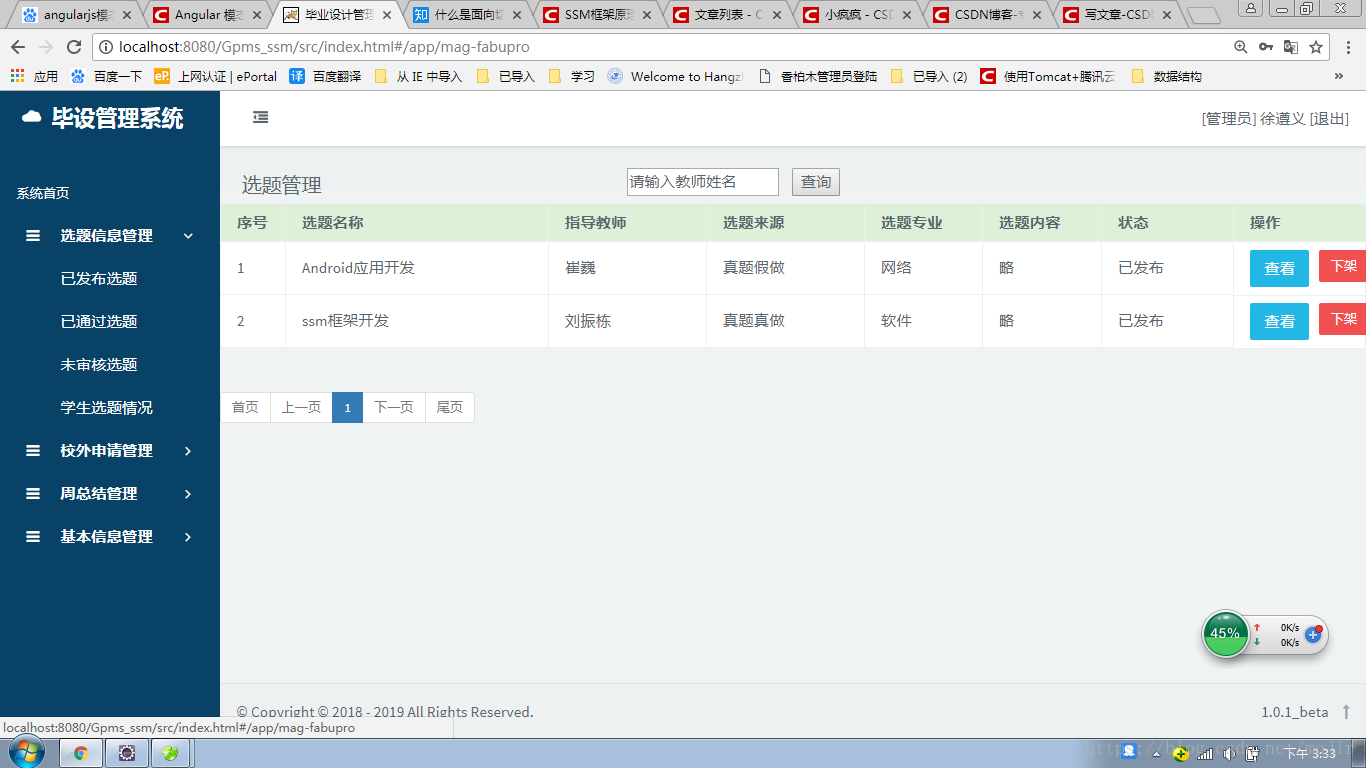The height and width of the screenshot is (768, 1366).
Task: Switch to the 写文章-CSDN browser tab
Action: pos(1116,15)
